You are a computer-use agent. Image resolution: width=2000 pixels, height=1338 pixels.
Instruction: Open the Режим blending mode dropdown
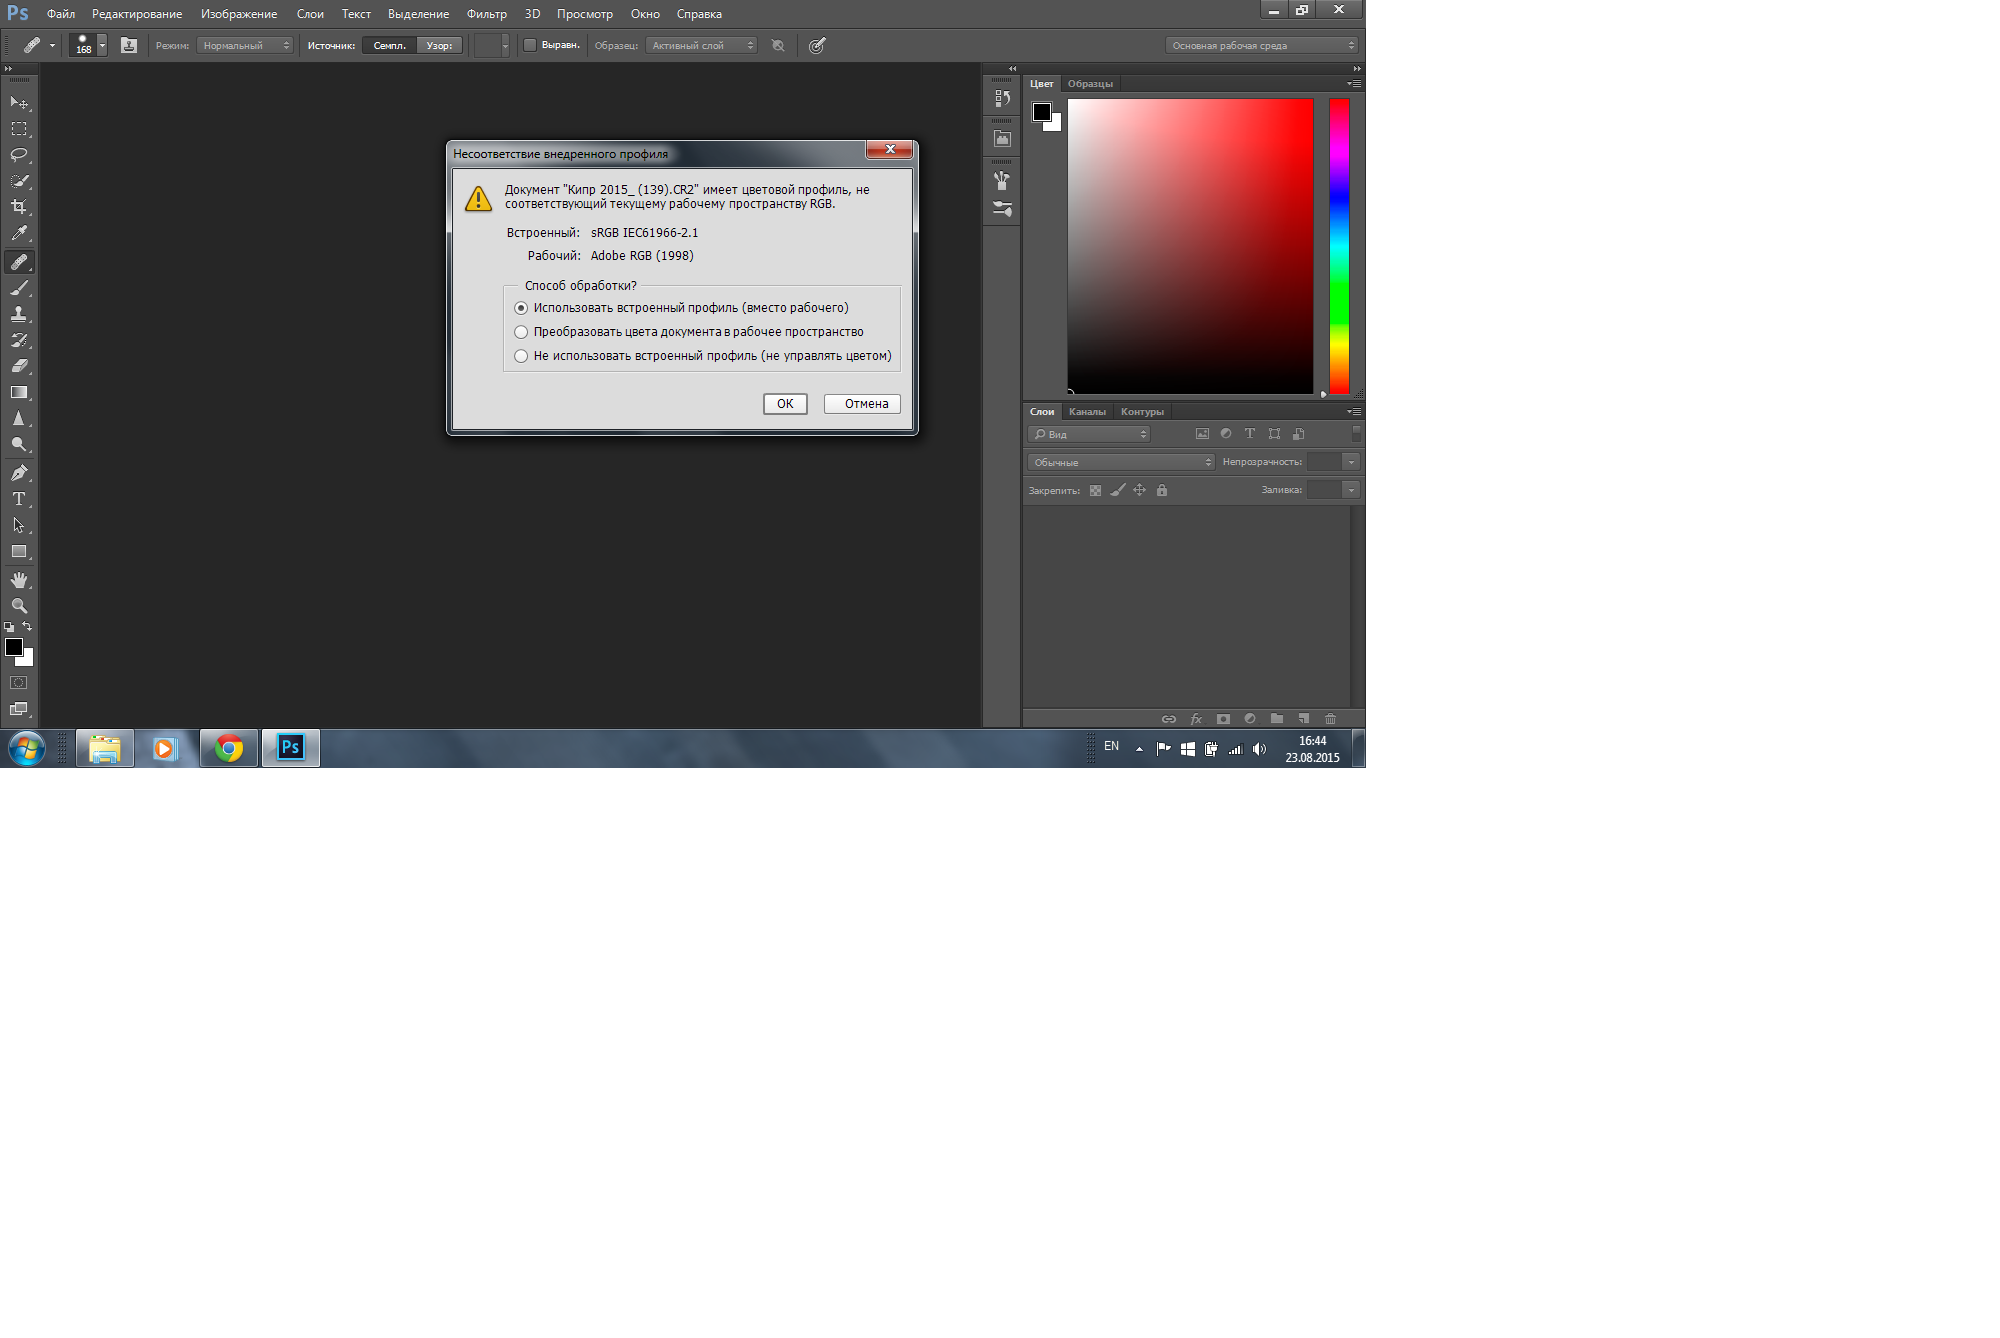245,45
